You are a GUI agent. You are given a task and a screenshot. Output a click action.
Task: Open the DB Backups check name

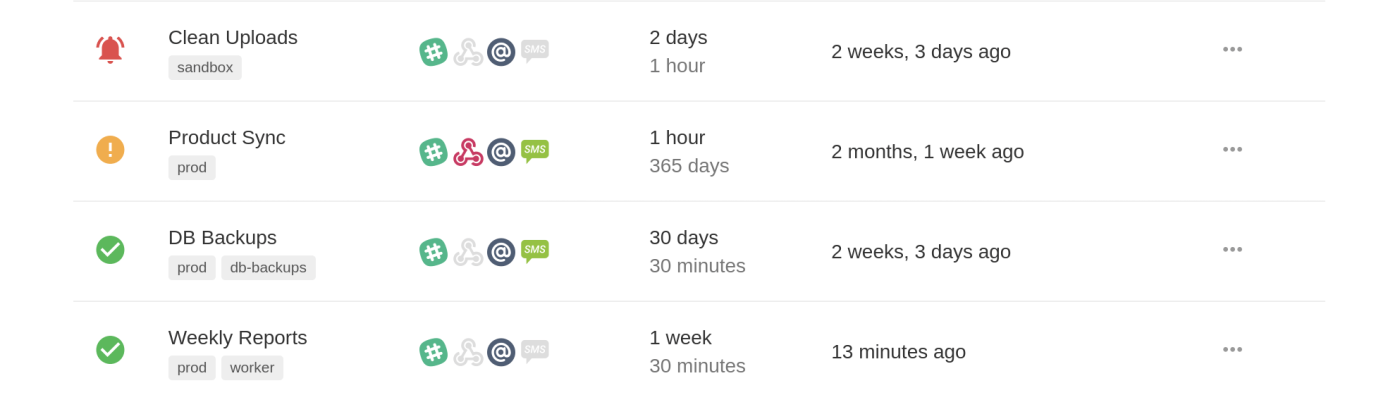222,238
